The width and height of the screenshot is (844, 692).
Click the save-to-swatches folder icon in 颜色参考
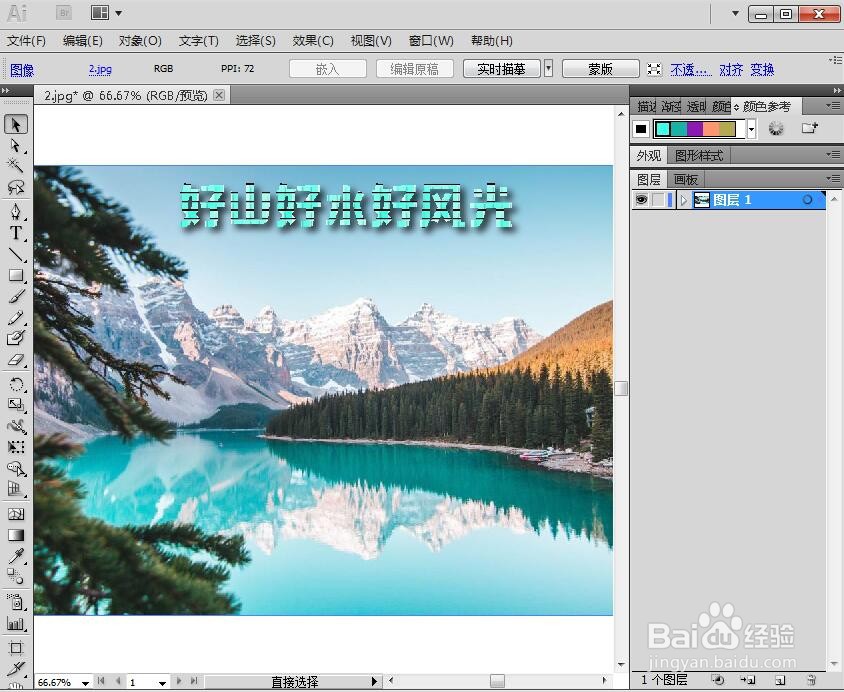807,126
